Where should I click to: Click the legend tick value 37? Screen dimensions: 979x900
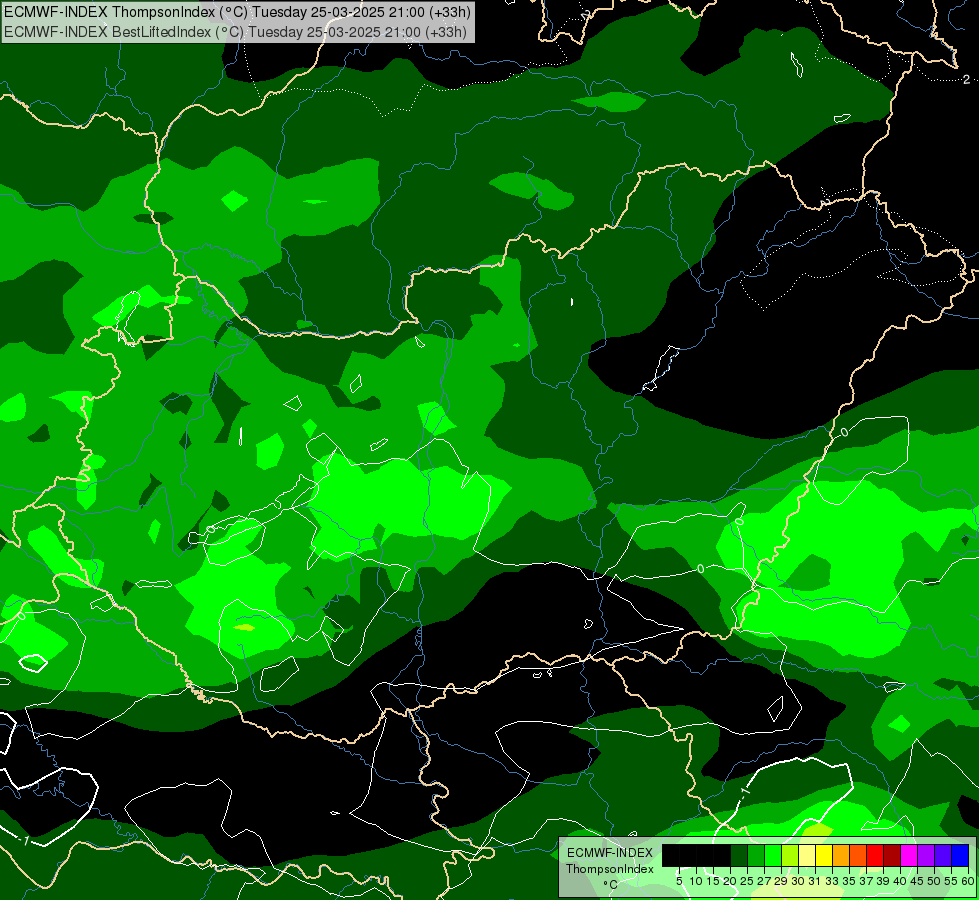click(867, 881)
